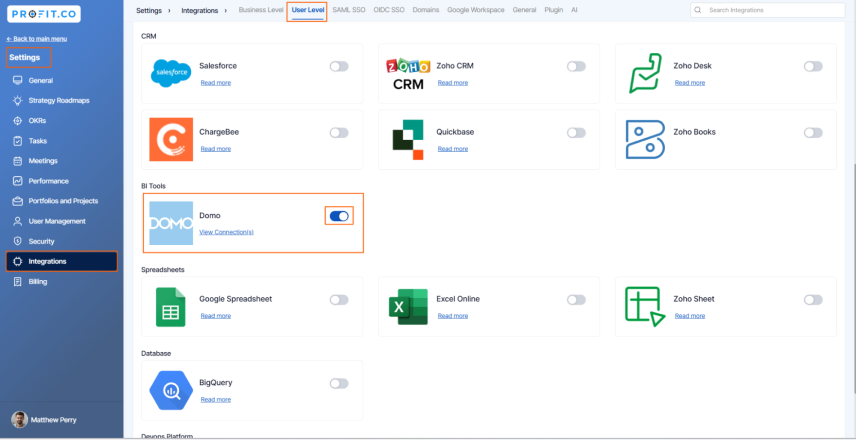Click Matthew Perry profile avatar

pos(20,419)
